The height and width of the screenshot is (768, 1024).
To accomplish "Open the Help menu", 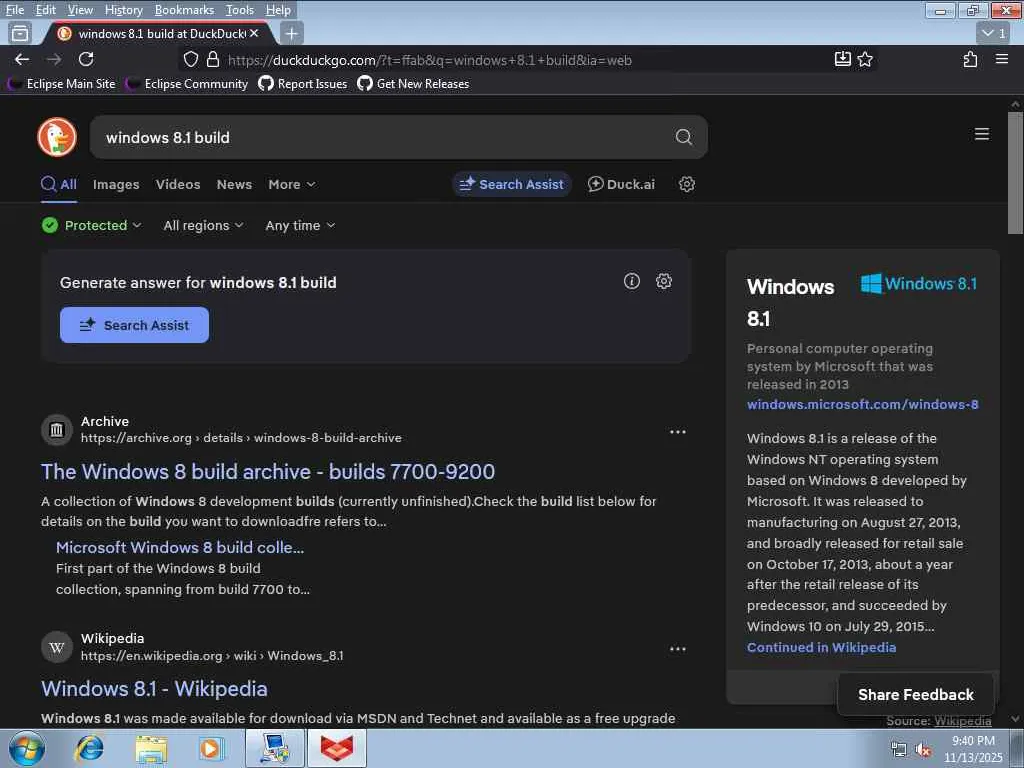I will (x=278, y=10).
